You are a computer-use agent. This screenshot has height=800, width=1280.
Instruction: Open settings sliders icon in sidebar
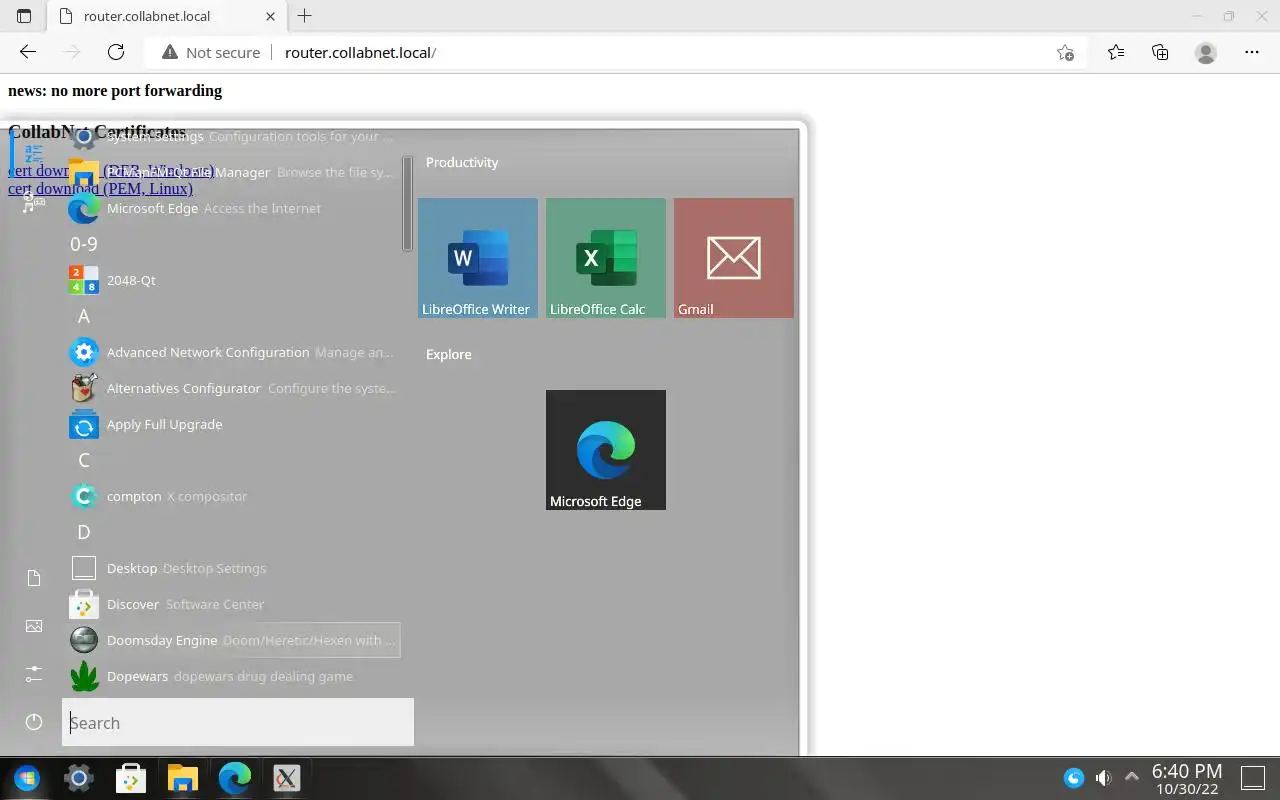[34, 674]
